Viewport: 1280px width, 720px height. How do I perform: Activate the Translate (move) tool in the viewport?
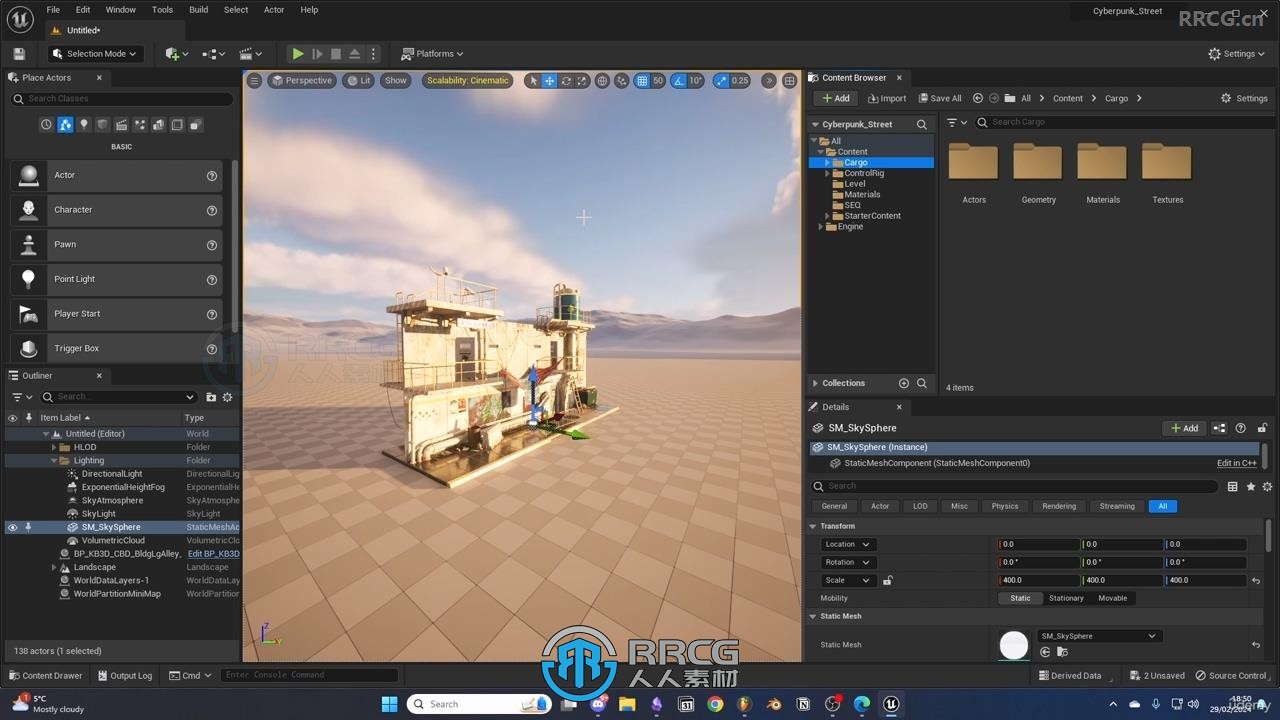549,81
